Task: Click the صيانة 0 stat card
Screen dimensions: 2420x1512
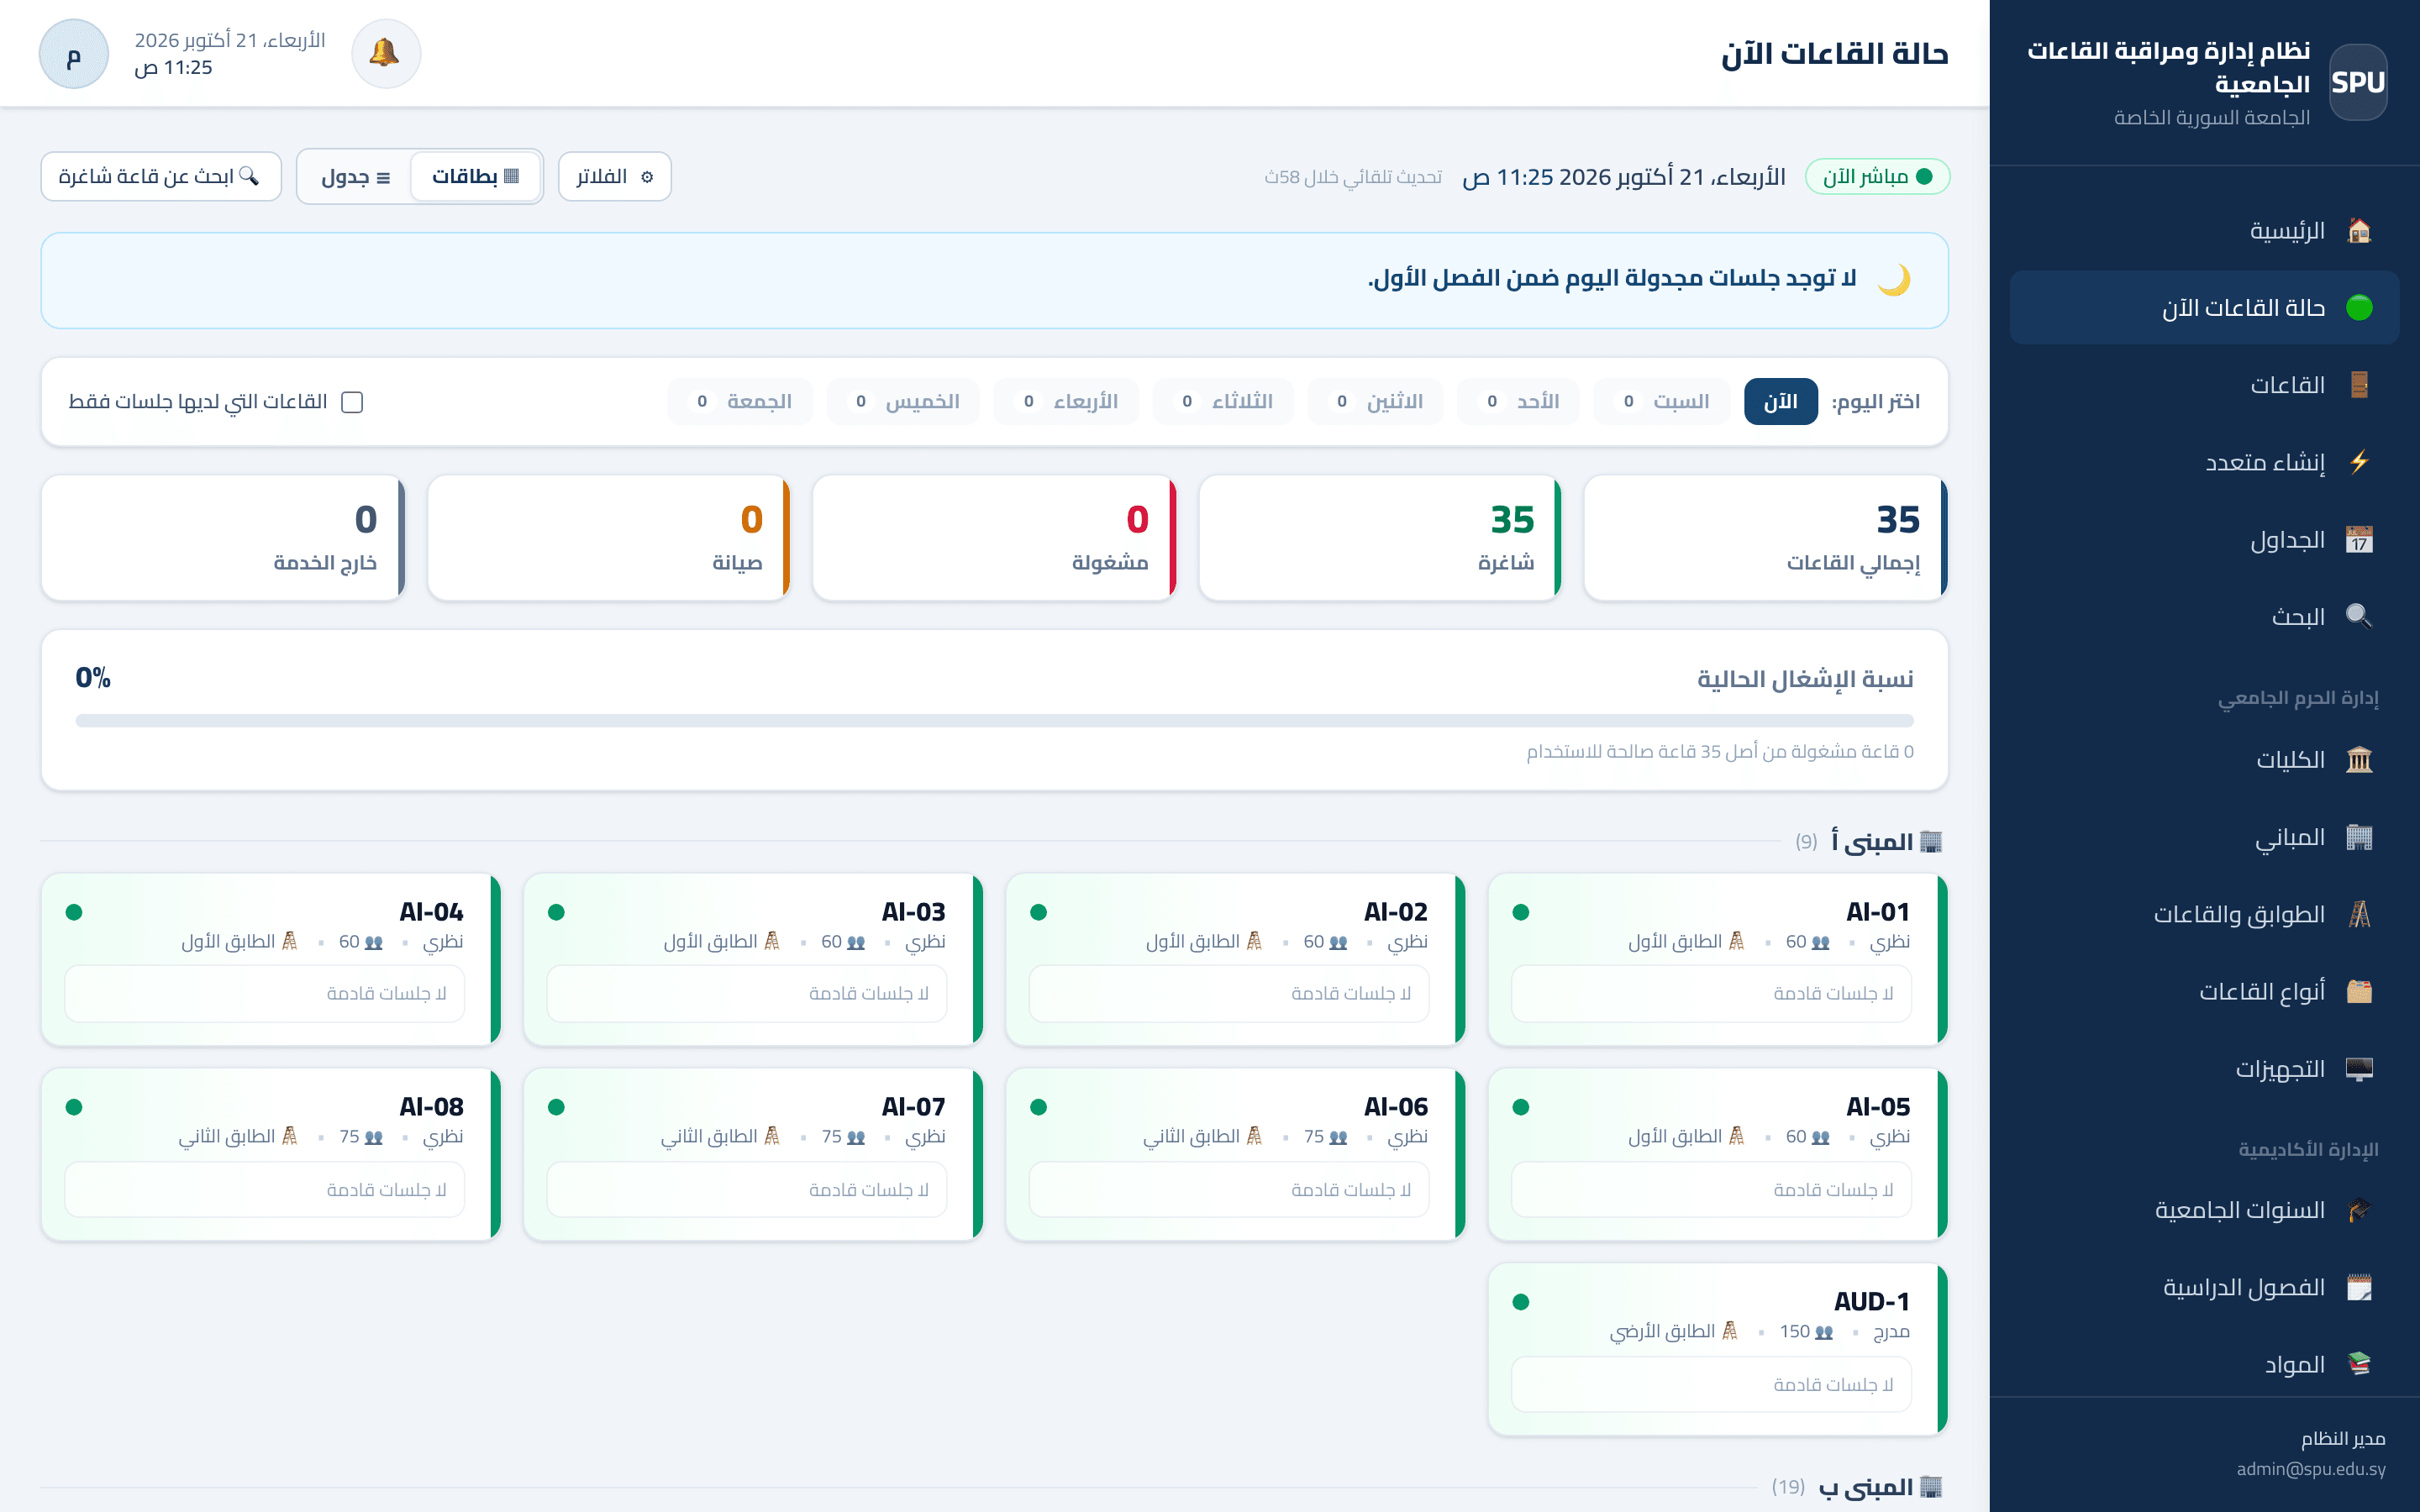Action: pyautogui.click(x=609, y=538)
